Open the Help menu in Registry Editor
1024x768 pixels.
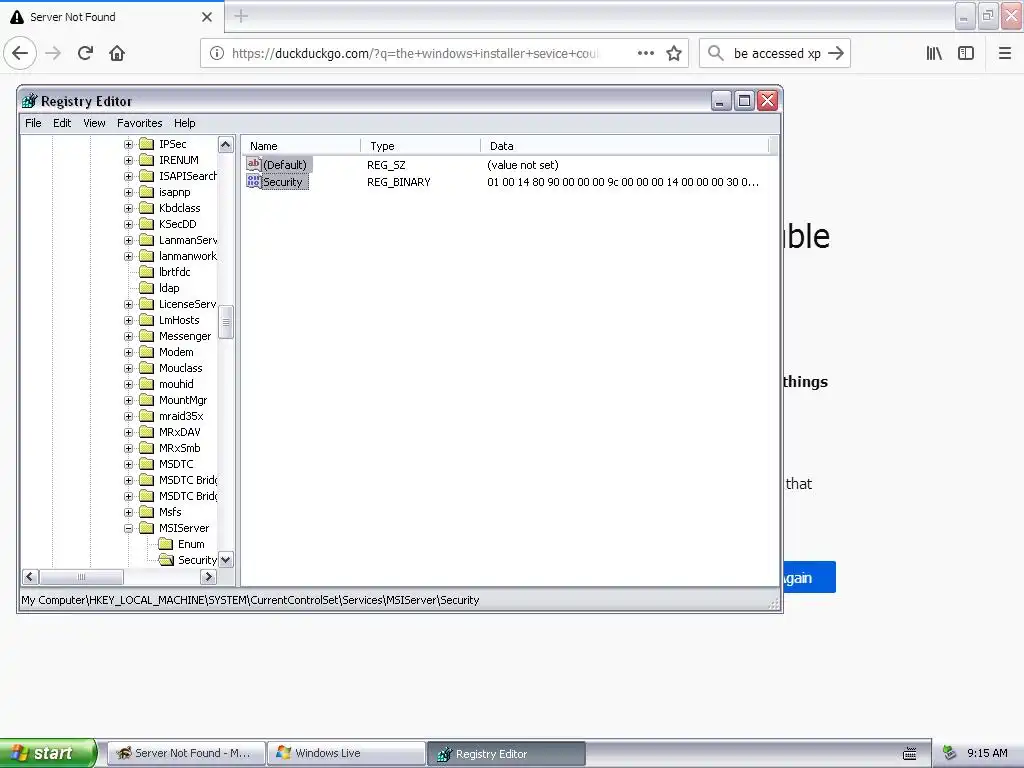click(x=184, y=123)
